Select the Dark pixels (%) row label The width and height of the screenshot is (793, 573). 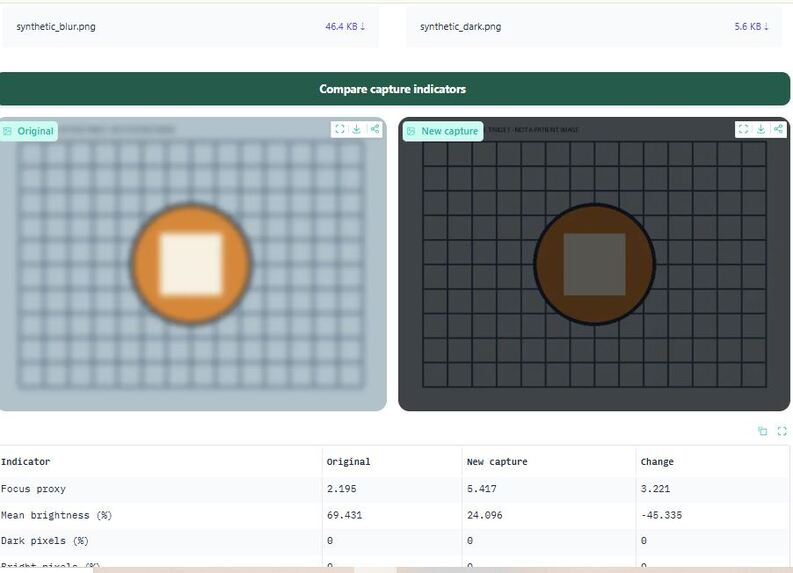pos(45,541)
